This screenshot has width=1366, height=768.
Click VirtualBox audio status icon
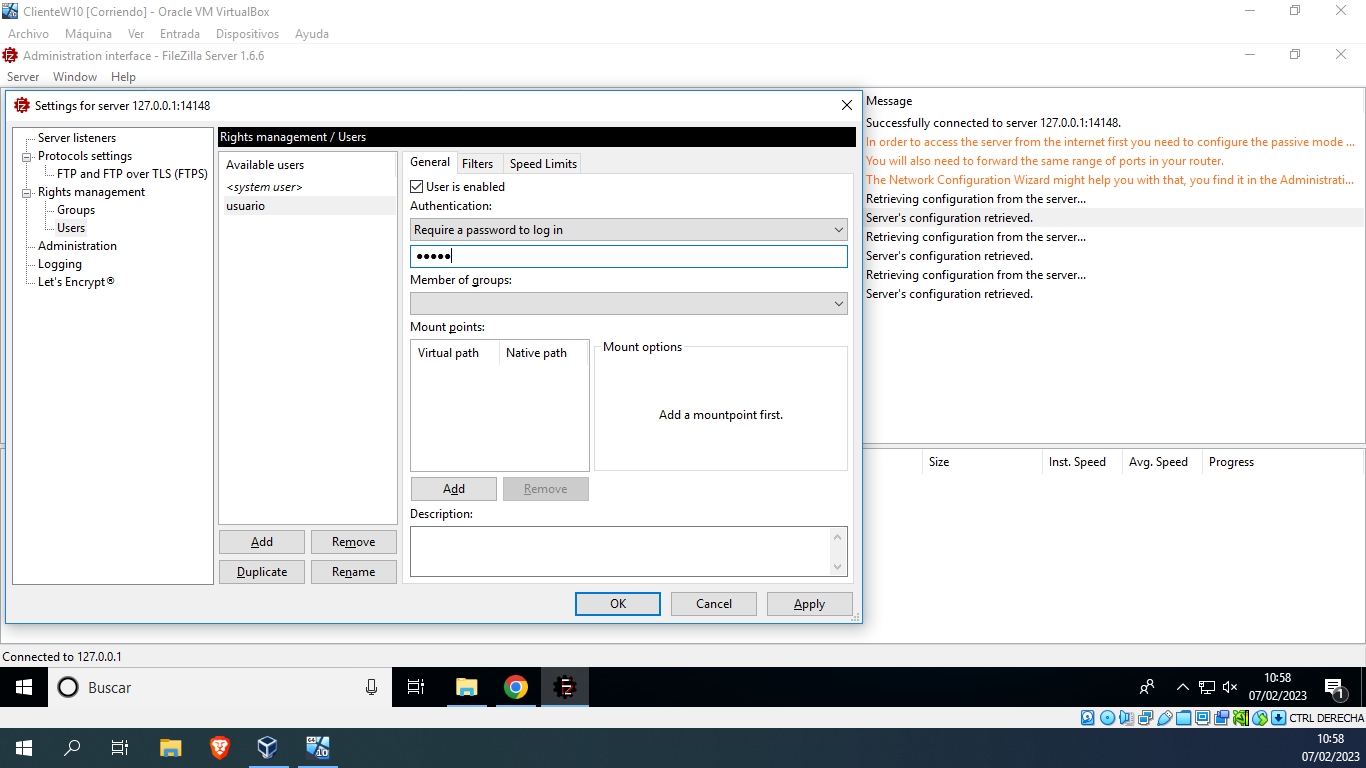coord(1126,718)
